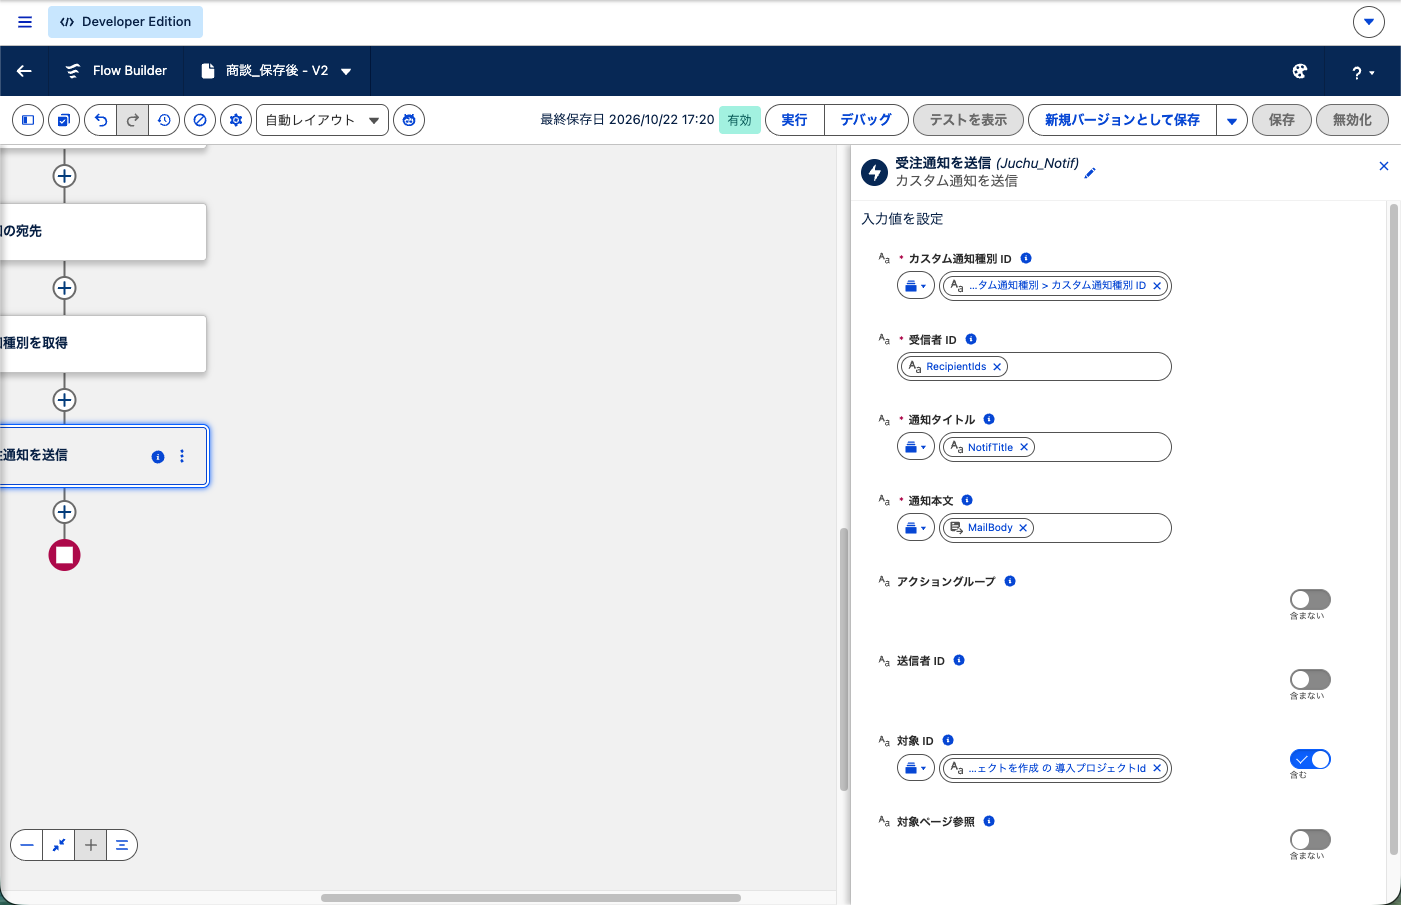Toggle 対象ページ参照 include switch
The height and width of the screenshot is (905, 1401).
pos(1310,839)
